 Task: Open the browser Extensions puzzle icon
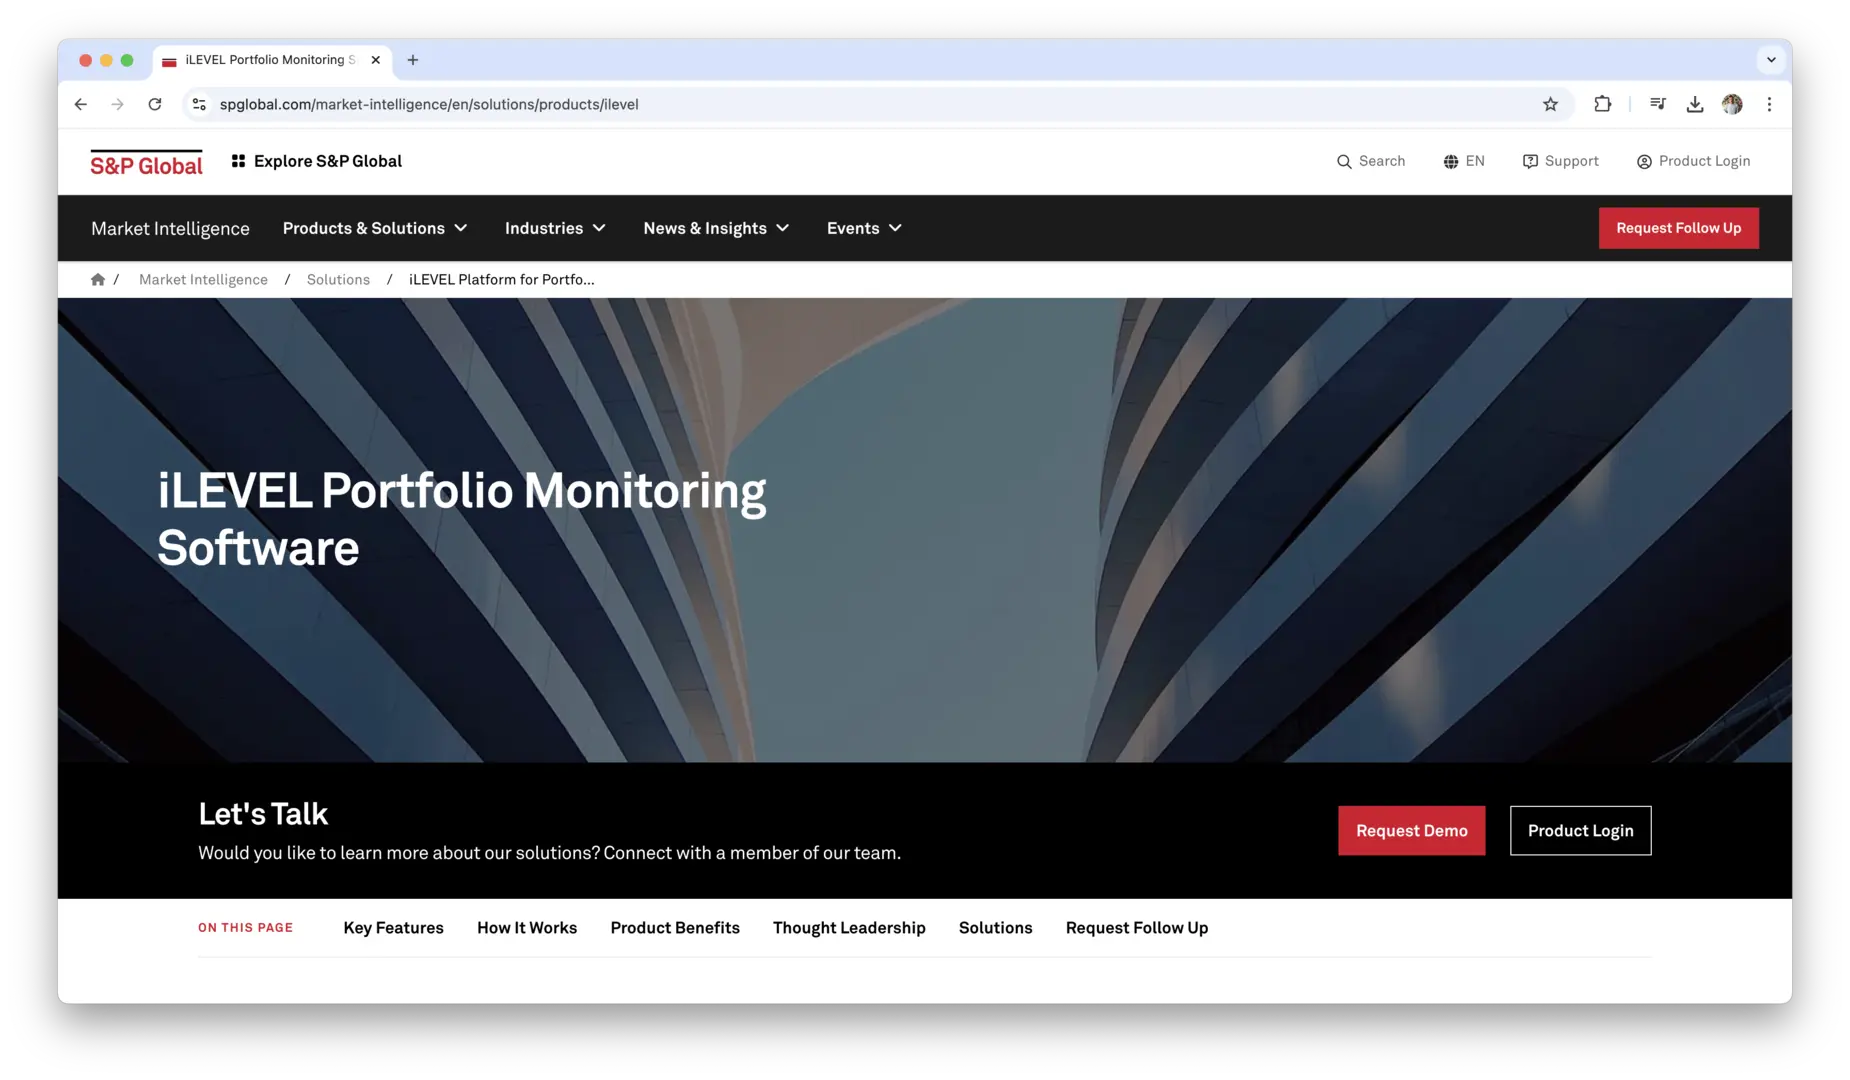pyautogui.click(x=1602, y=104)
